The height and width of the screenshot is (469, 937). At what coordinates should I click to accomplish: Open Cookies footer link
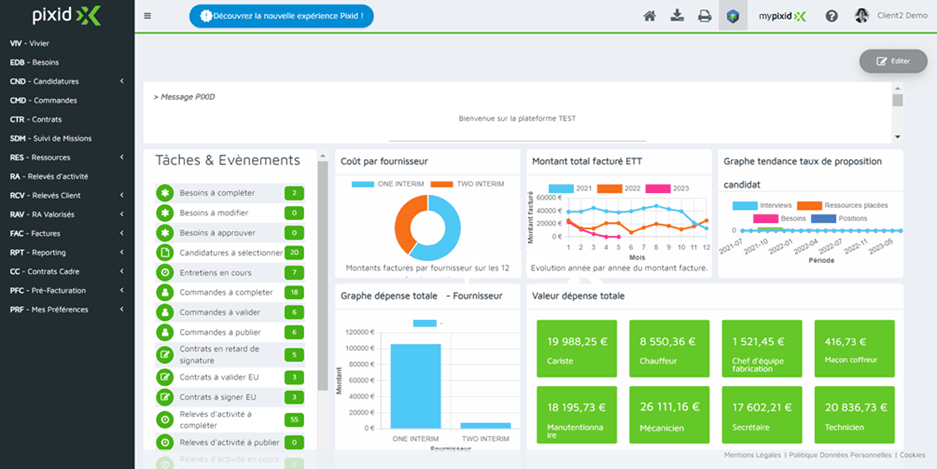[912, 455]
